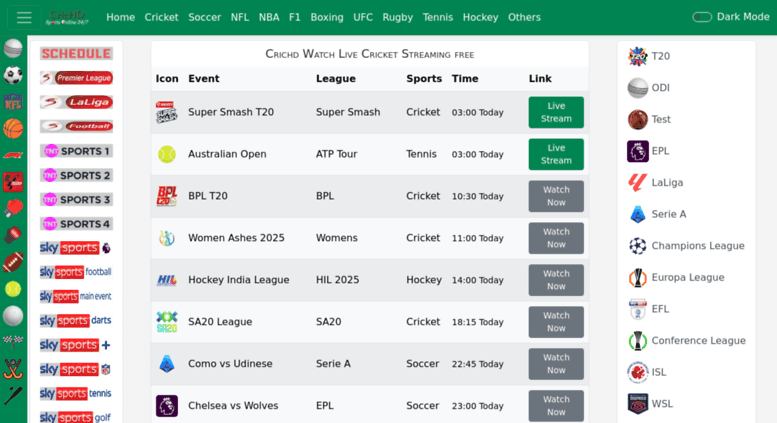The width and height of the screenshot is (777, 423).
Task: Click Watch Now for BPL T20
Action: coord(556,196)
